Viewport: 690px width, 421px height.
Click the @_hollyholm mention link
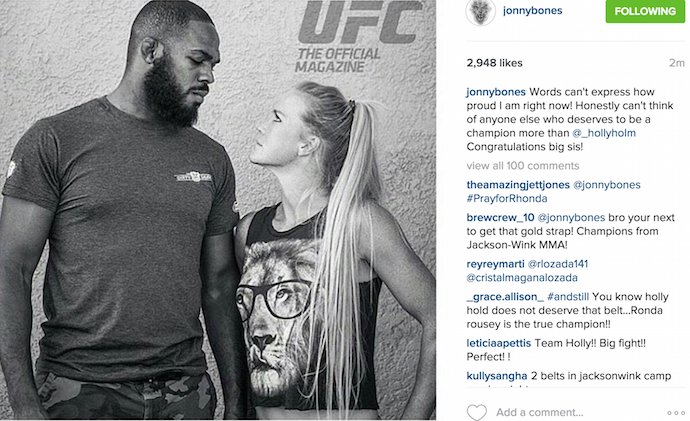tap(604, 133)
